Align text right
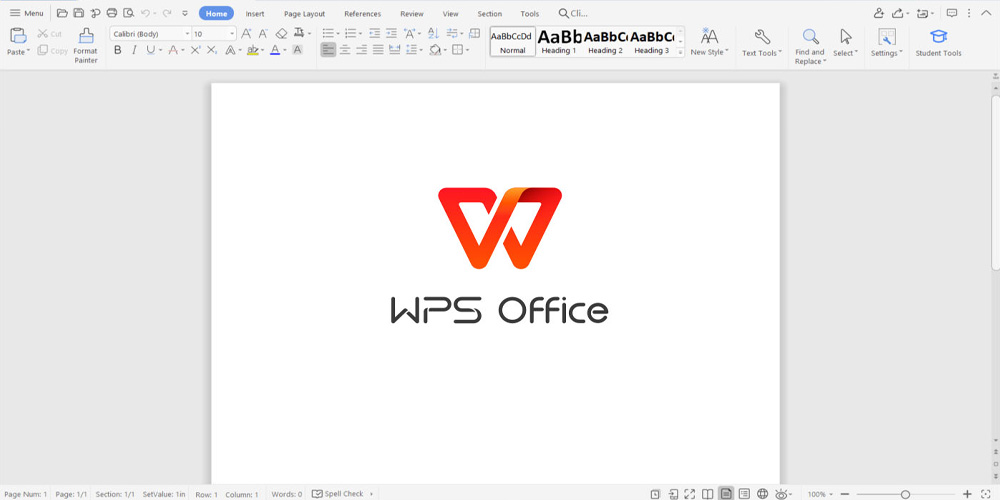Viewport: 1000px width, 500px height. tap(362, 50)
